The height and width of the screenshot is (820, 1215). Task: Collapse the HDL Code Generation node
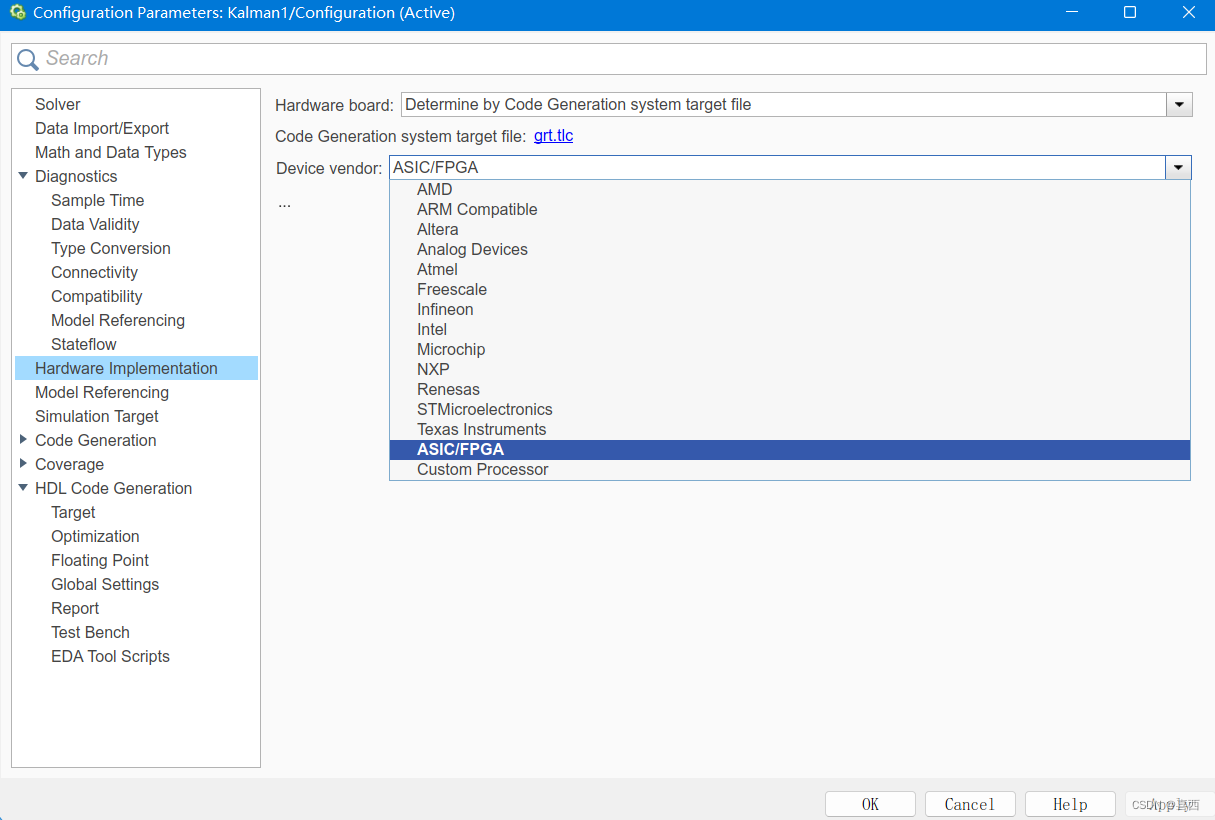(23, 488)
